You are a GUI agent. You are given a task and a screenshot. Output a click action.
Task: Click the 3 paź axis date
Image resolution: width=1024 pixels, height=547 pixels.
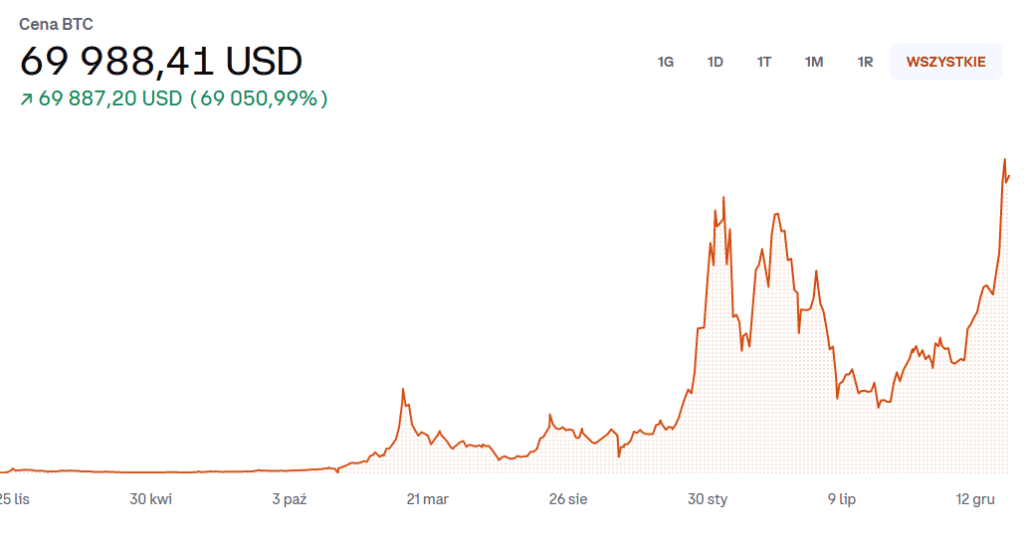pyautogui.click(x=290, y=499)
